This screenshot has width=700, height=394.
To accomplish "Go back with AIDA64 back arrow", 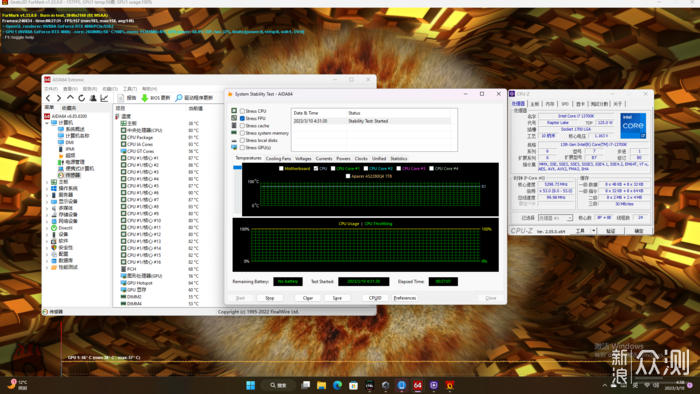I will pos(48,98).
